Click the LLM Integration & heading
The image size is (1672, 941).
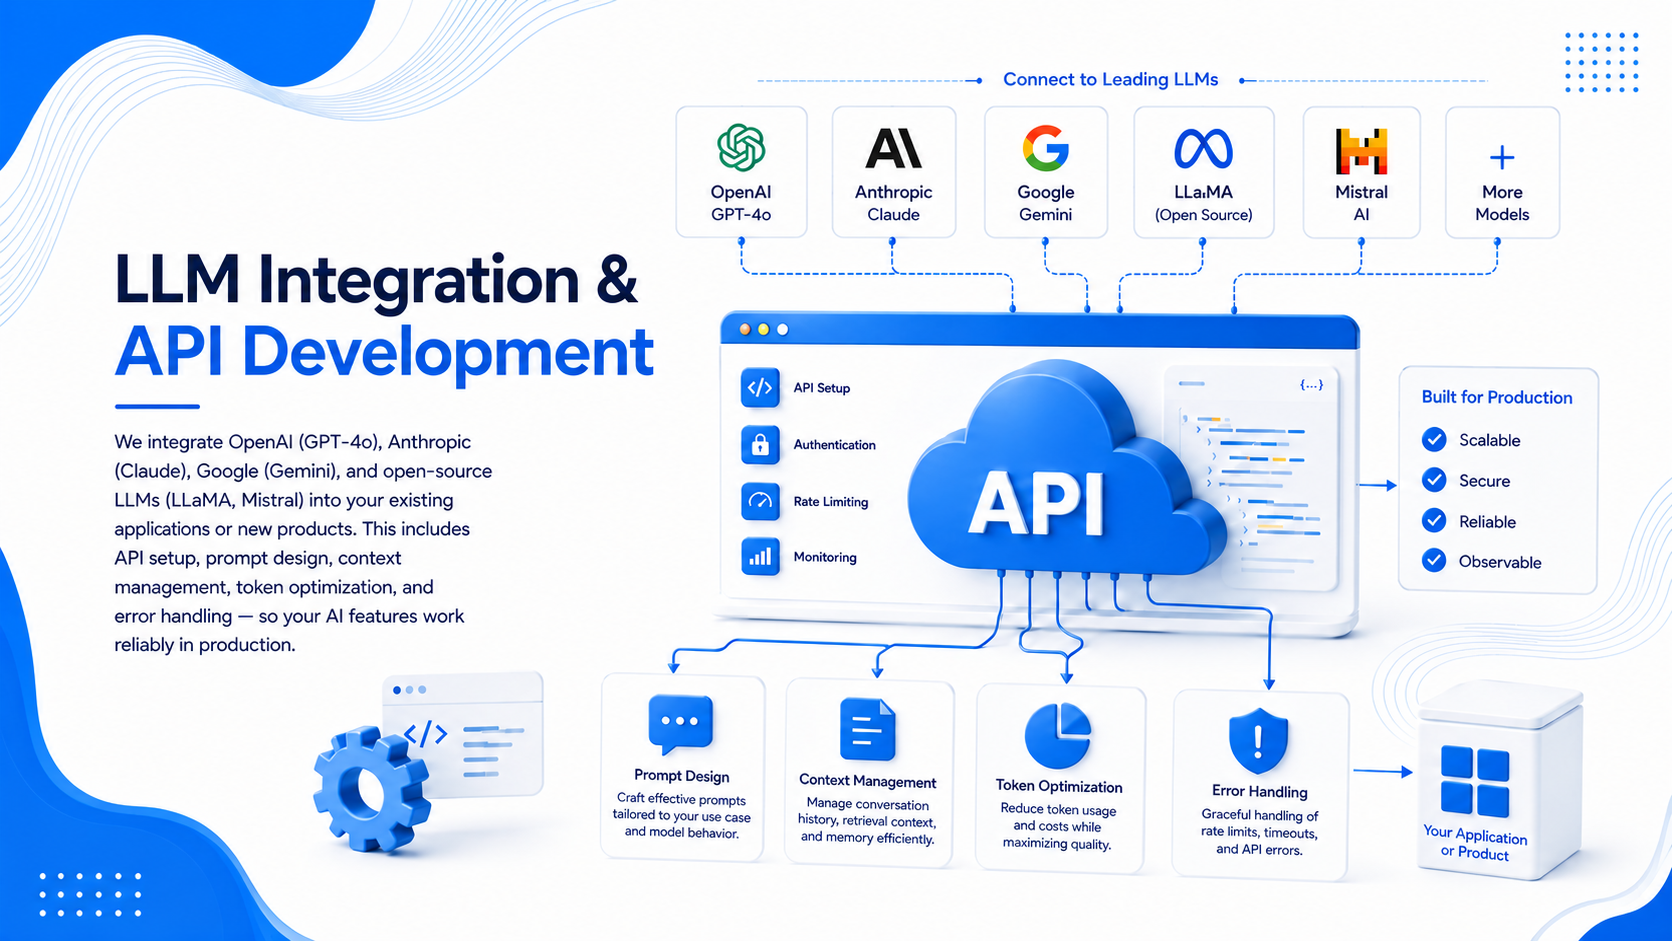(376, 279)
